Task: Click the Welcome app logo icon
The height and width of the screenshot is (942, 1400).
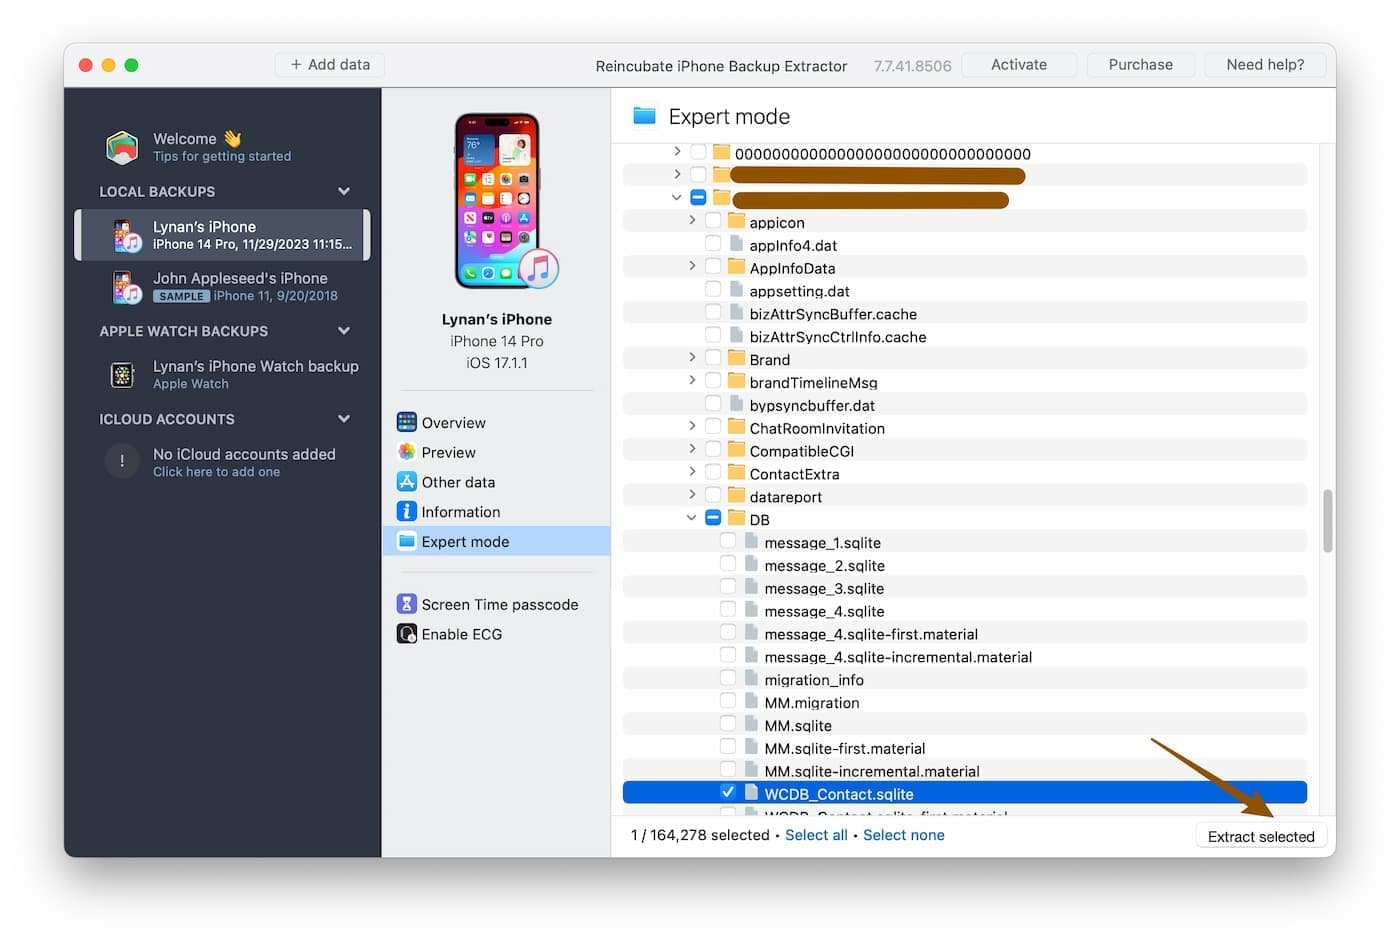Action: point(122,147)
